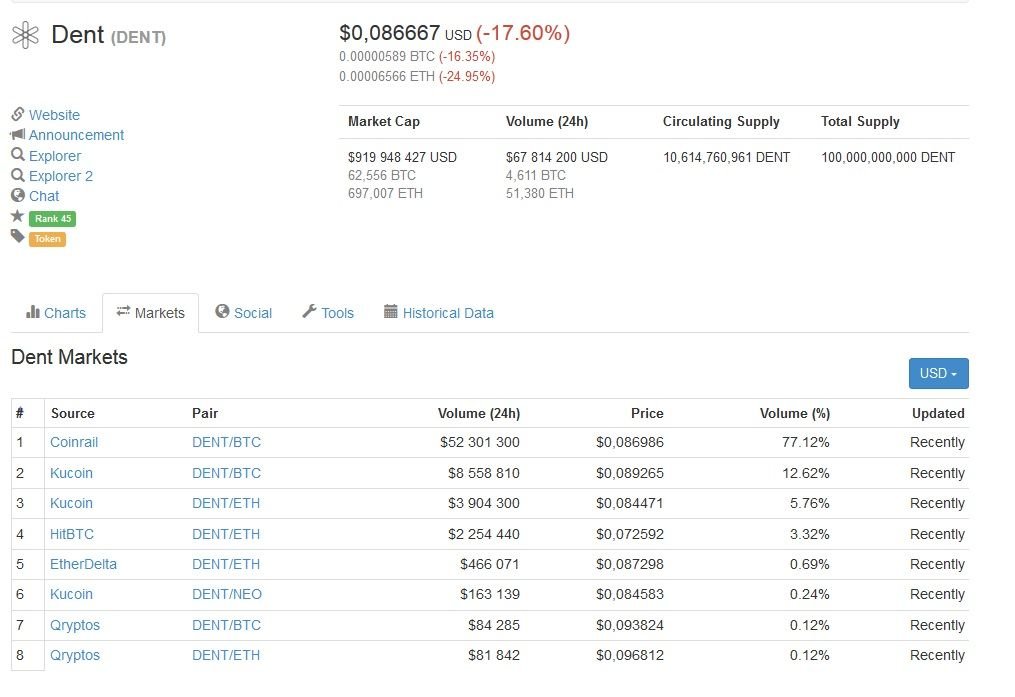Click the $919 948 427 USD market cap value
Viewport: 1015px width, 697px height.
coord(402,157)
